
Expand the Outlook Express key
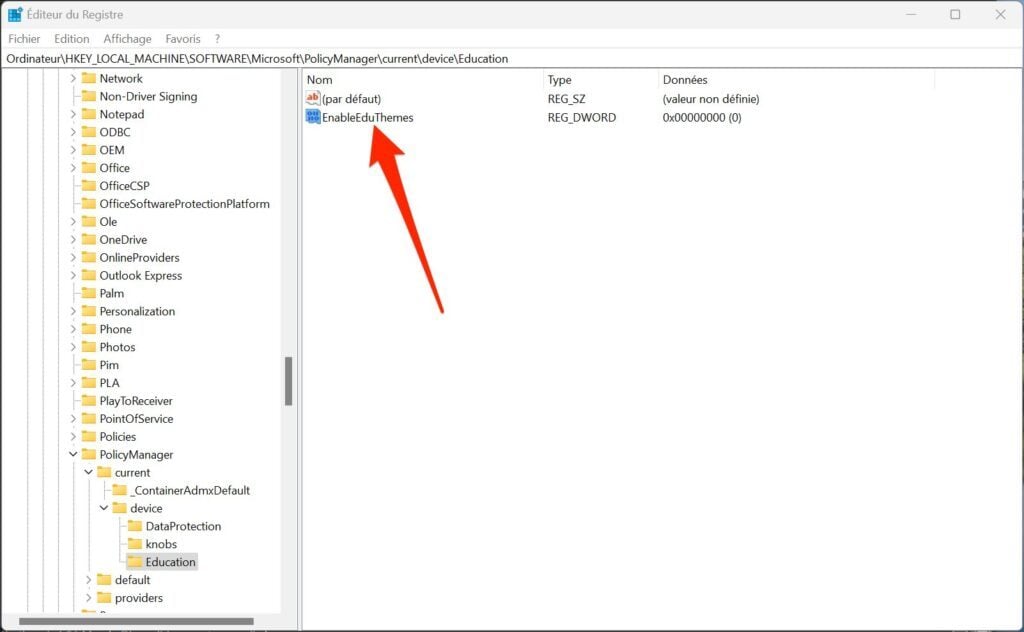click(73, 276)
